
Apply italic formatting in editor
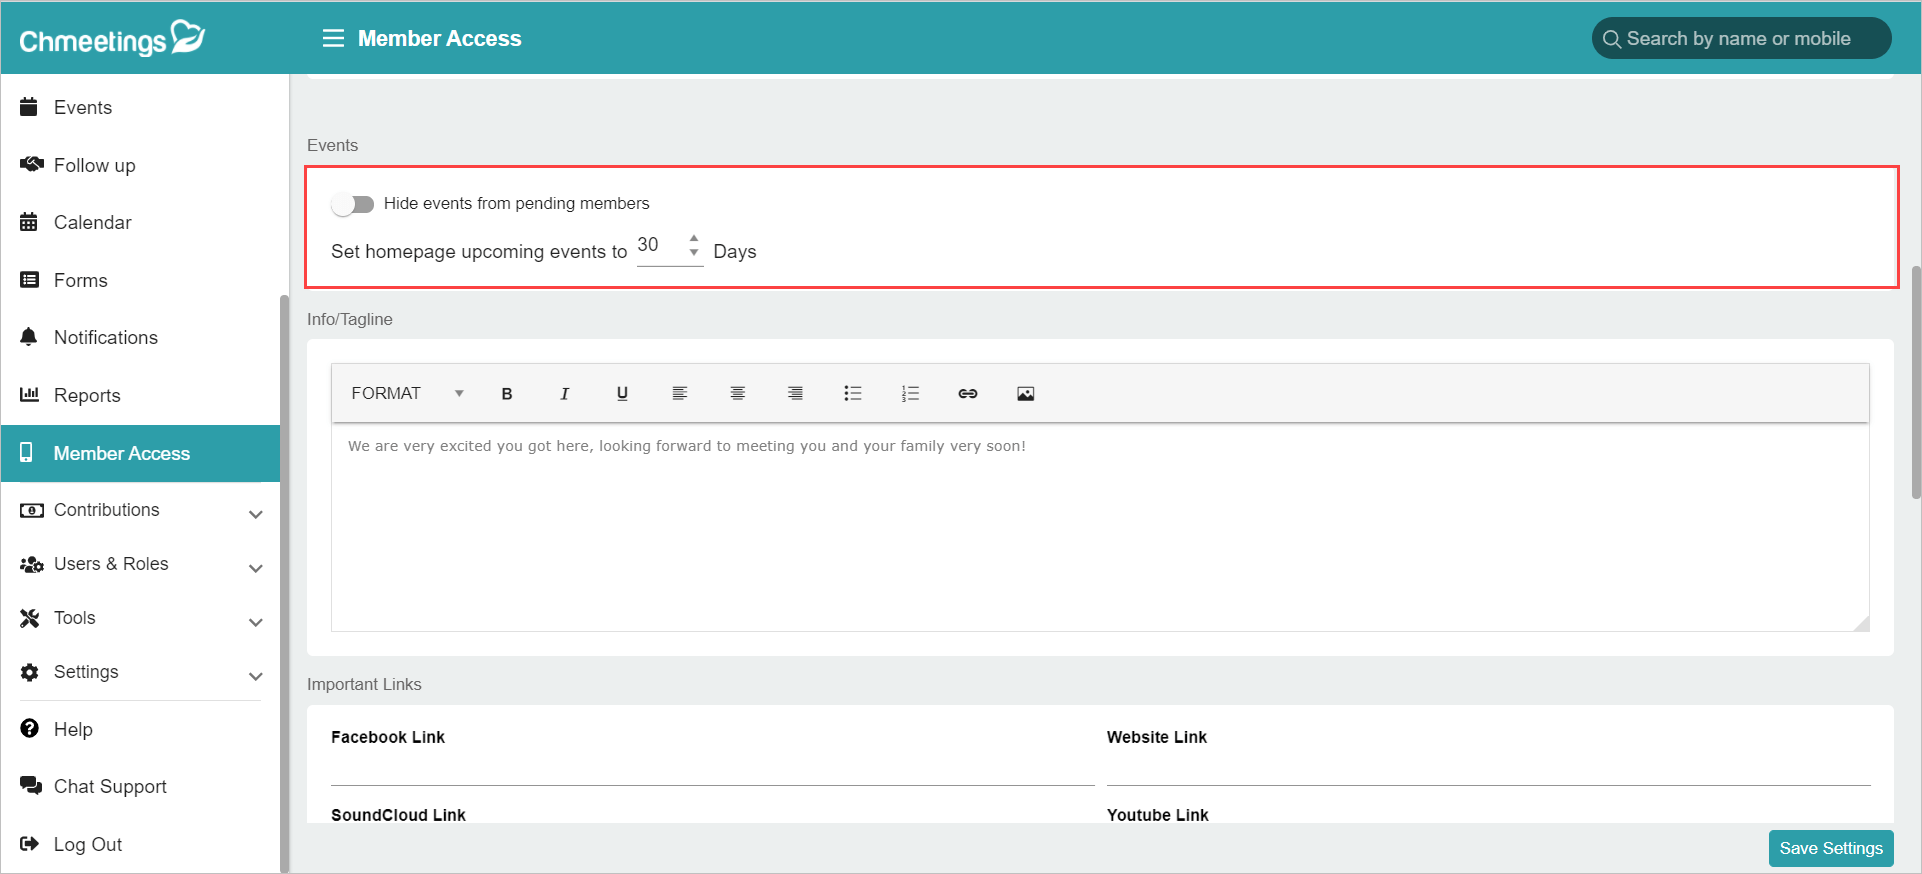click(565, 394)
